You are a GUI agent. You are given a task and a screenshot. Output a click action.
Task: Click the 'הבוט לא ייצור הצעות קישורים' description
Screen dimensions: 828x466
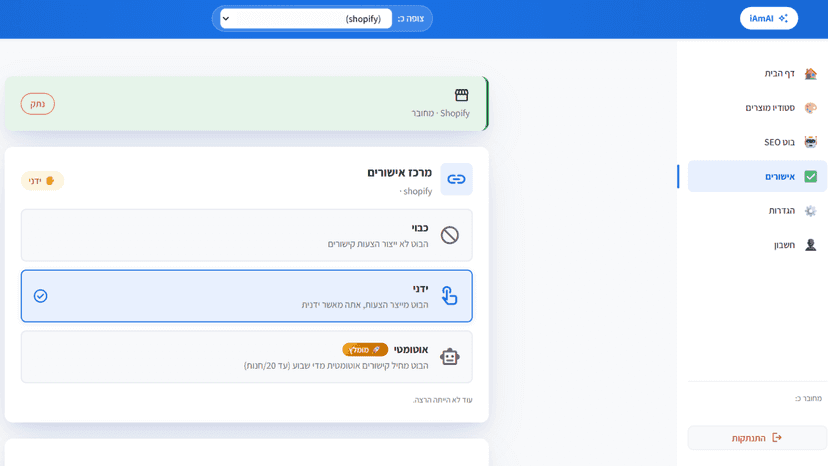[x=378, y=244]
